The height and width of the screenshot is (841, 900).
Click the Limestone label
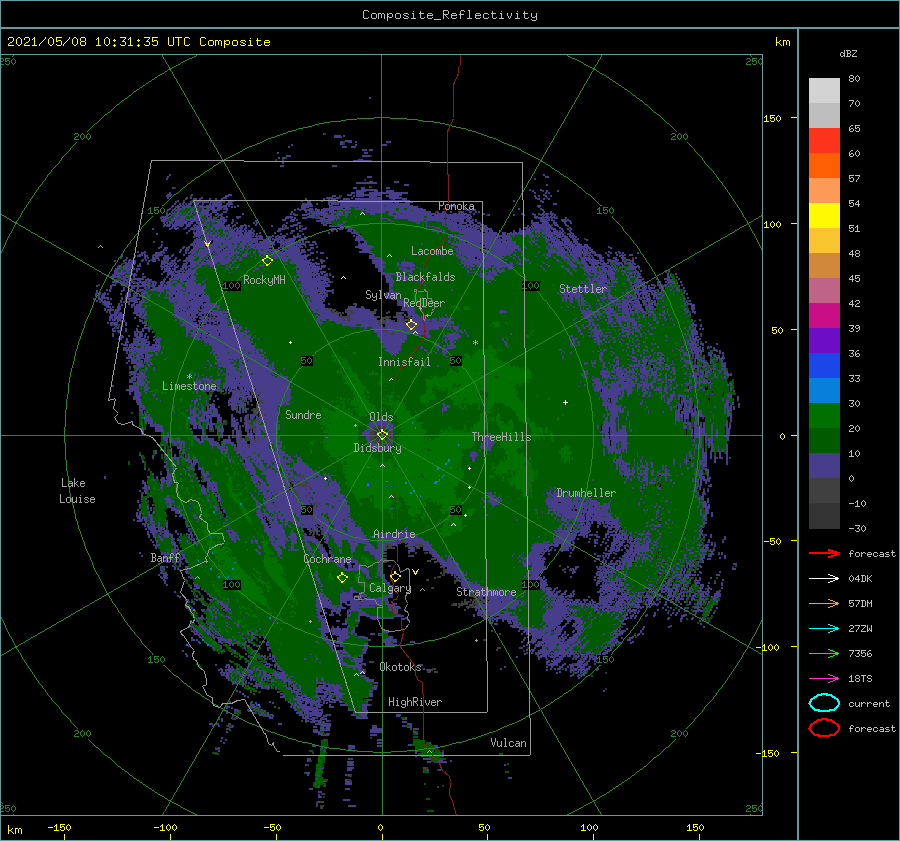click(189, 386)
